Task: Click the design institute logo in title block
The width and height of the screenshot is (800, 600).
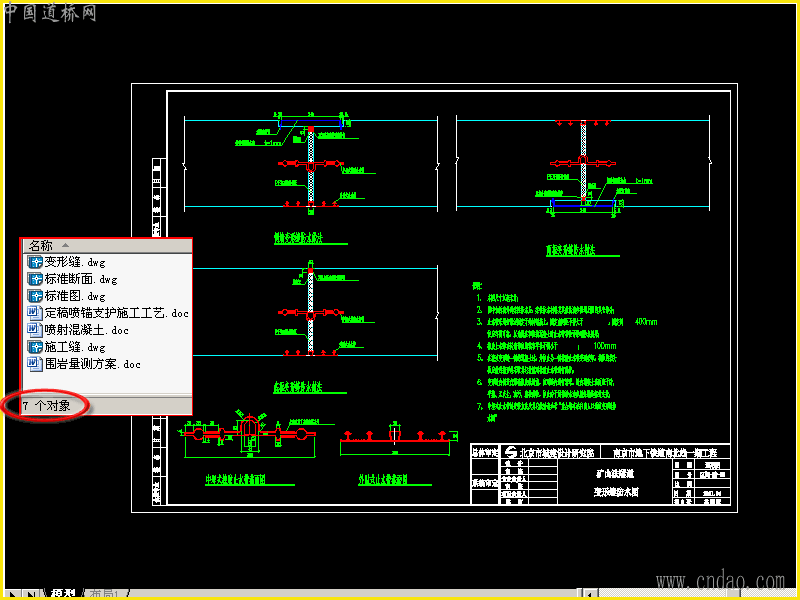Action: point(511,452)
